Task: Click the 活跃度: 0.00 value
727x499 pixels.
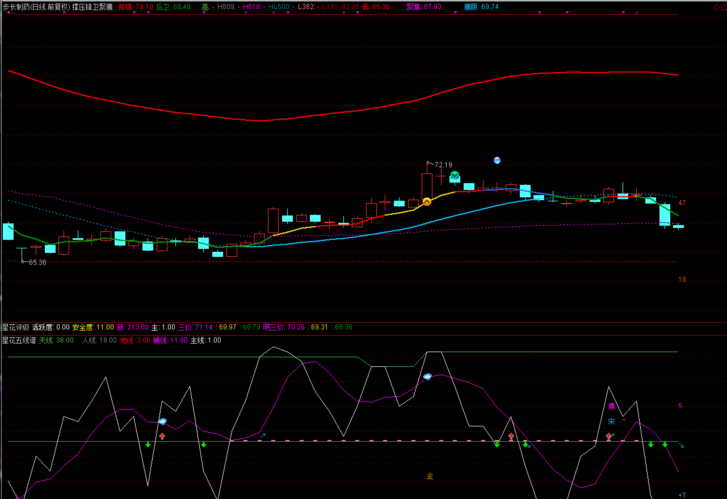Action: [51, 327]
